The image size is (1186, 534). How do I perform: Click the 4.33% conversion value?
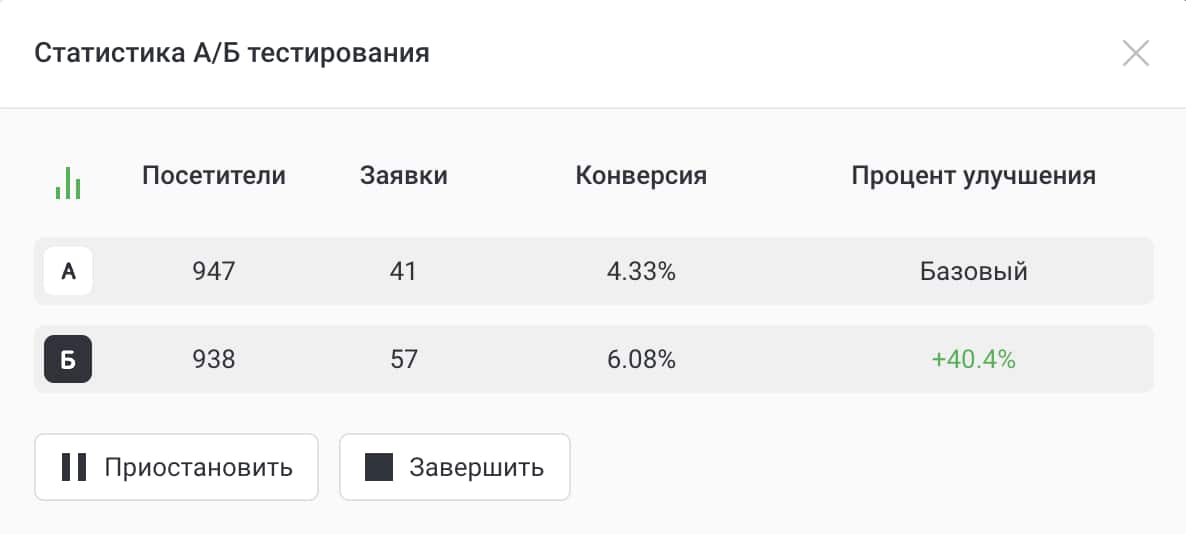[641, 271]
